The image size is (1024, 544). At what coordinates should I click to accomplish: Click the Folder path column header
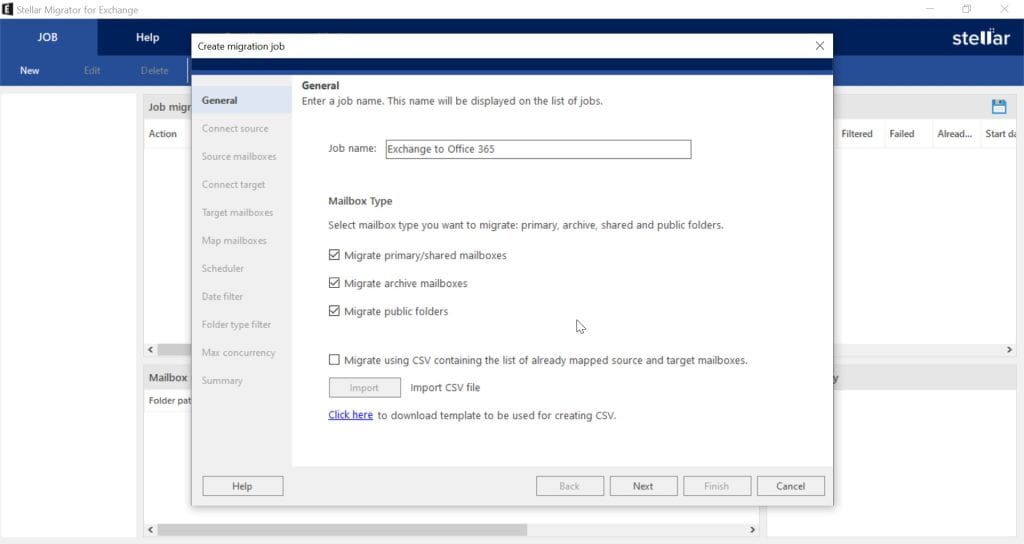[x=168, y=400]
